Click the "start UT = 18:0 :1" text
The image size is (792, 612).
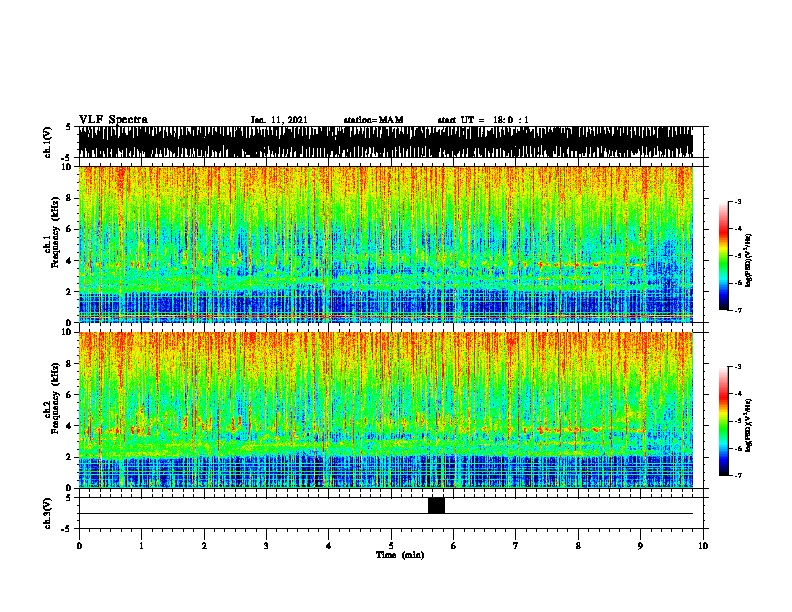pos(483,120)
